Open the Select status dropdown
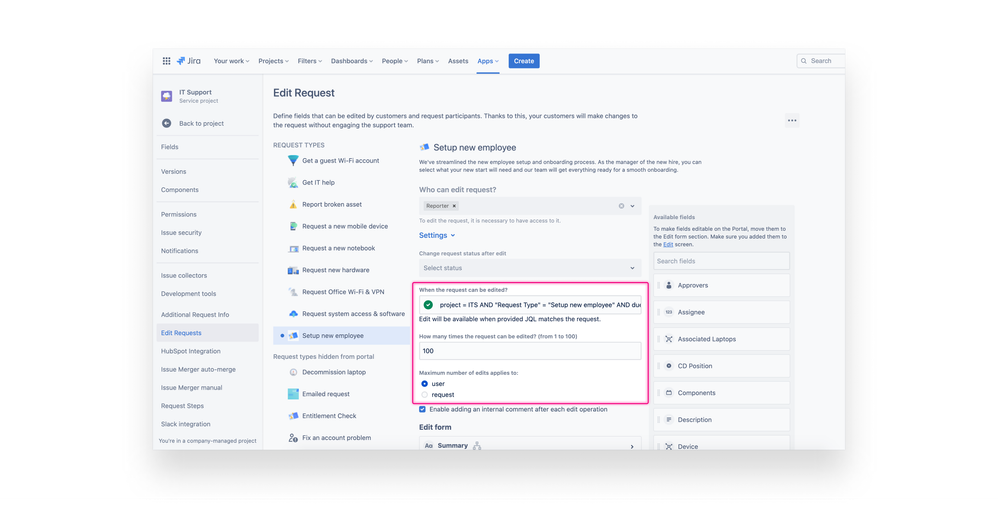This screenshot has height=508, width=998. pyautogui.click(x=530, y=268)
